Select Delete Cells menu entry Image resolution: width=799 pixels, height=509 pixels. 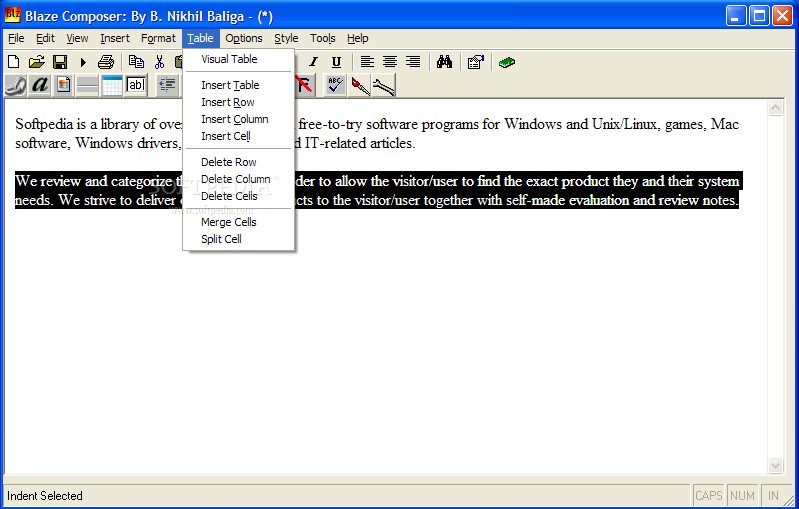[238, 196]
